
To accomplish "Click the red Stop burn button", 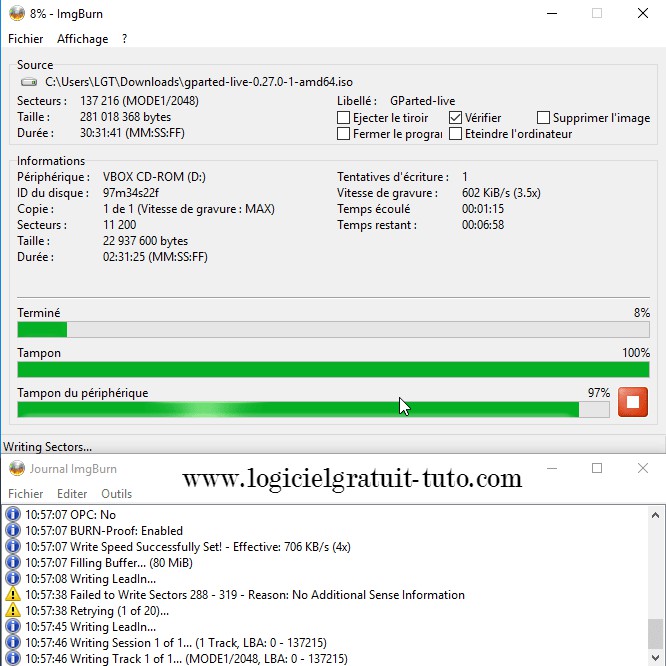I will 632,401.
